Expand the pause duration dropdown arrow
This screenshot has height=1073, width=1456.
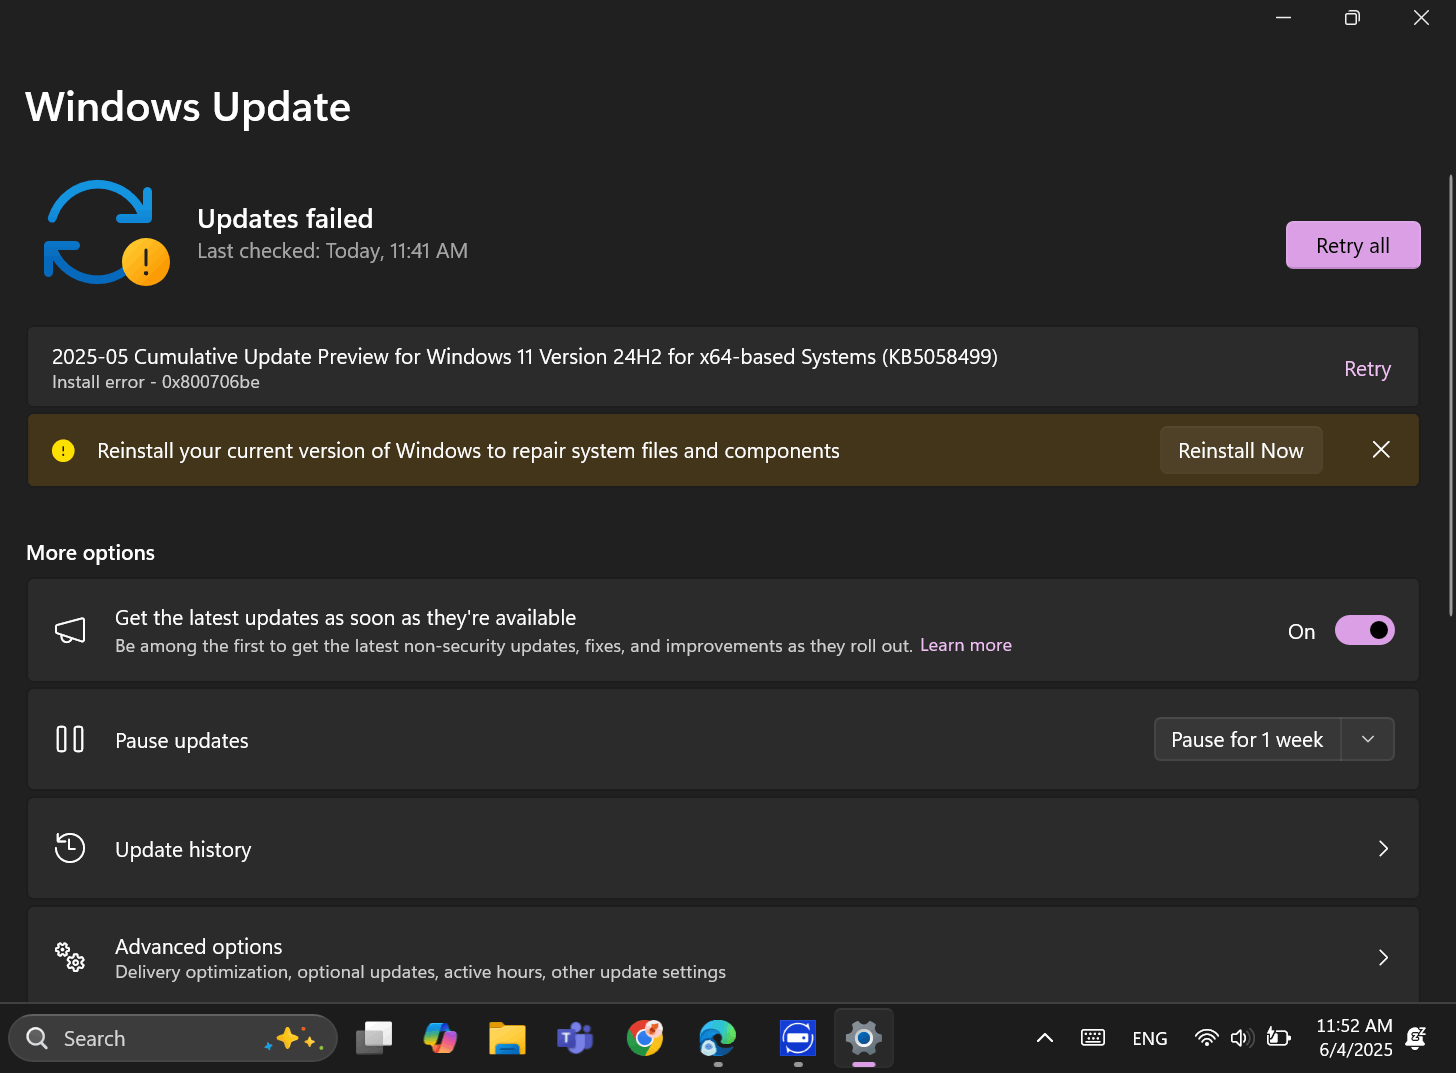point(1368,739)
